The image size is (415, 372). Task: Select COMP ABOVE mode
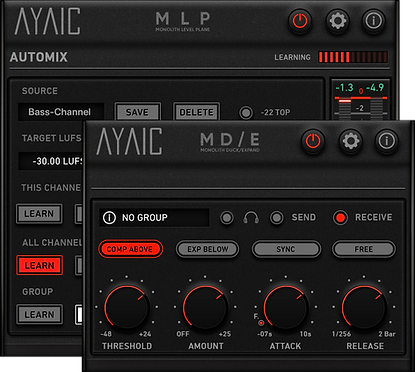[130, 249]
